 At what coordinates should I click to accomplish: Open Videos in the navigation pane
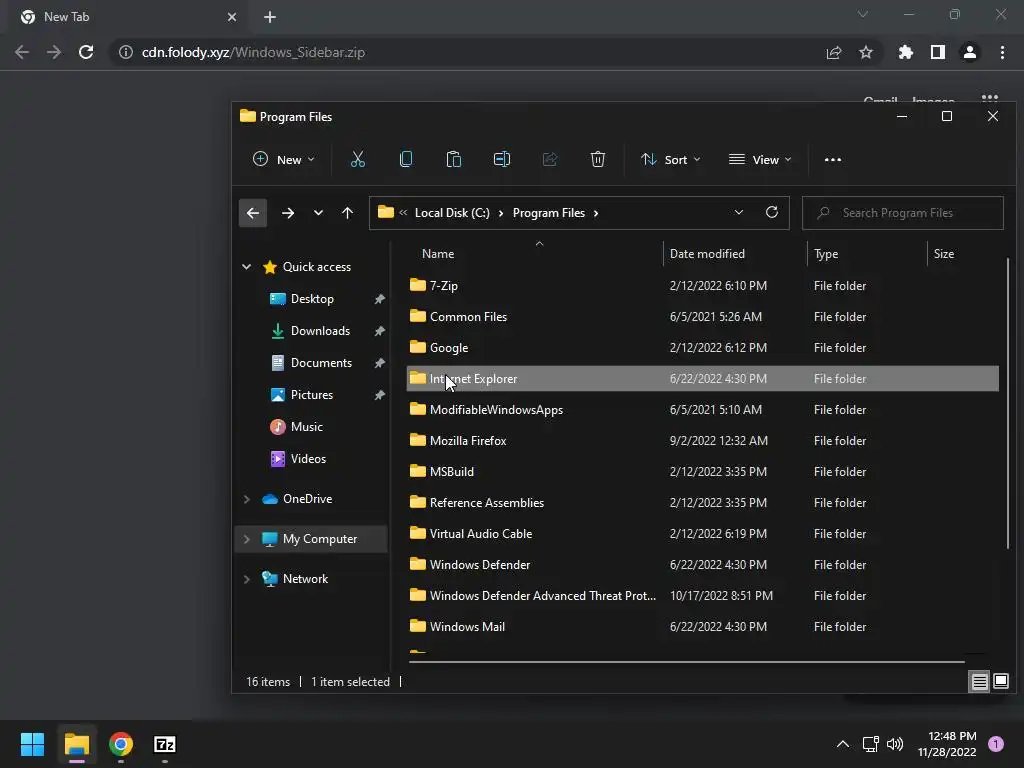coord(308,459)
